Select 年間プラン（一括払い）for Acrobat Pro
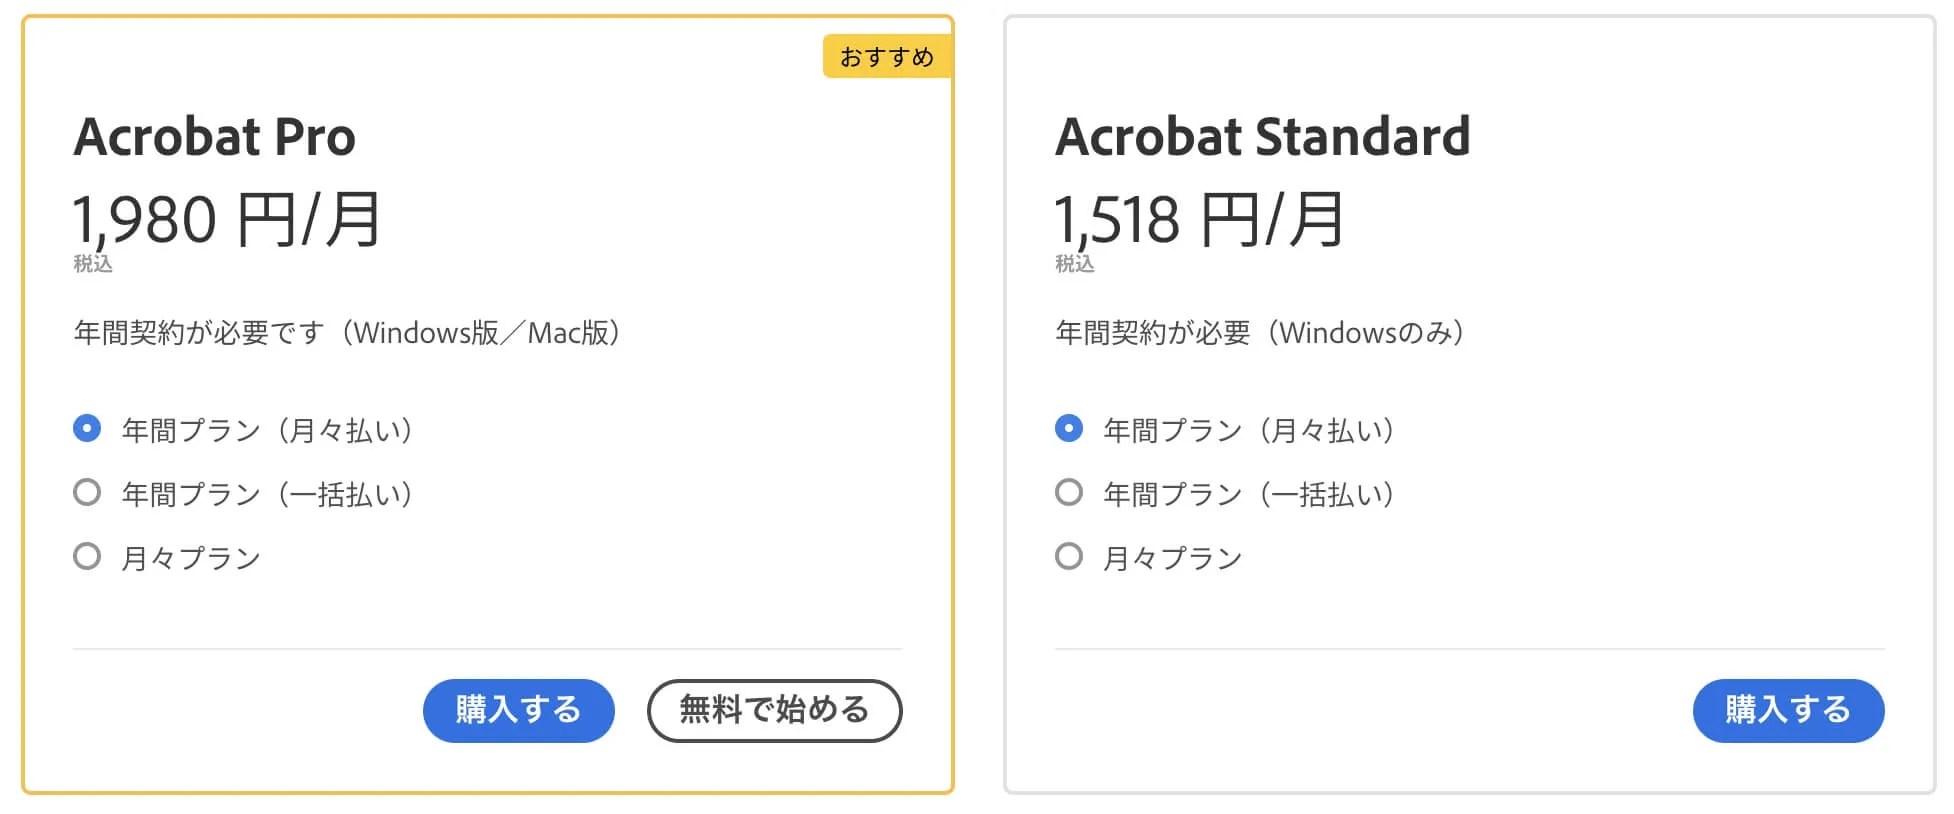 tap(86, 492)
